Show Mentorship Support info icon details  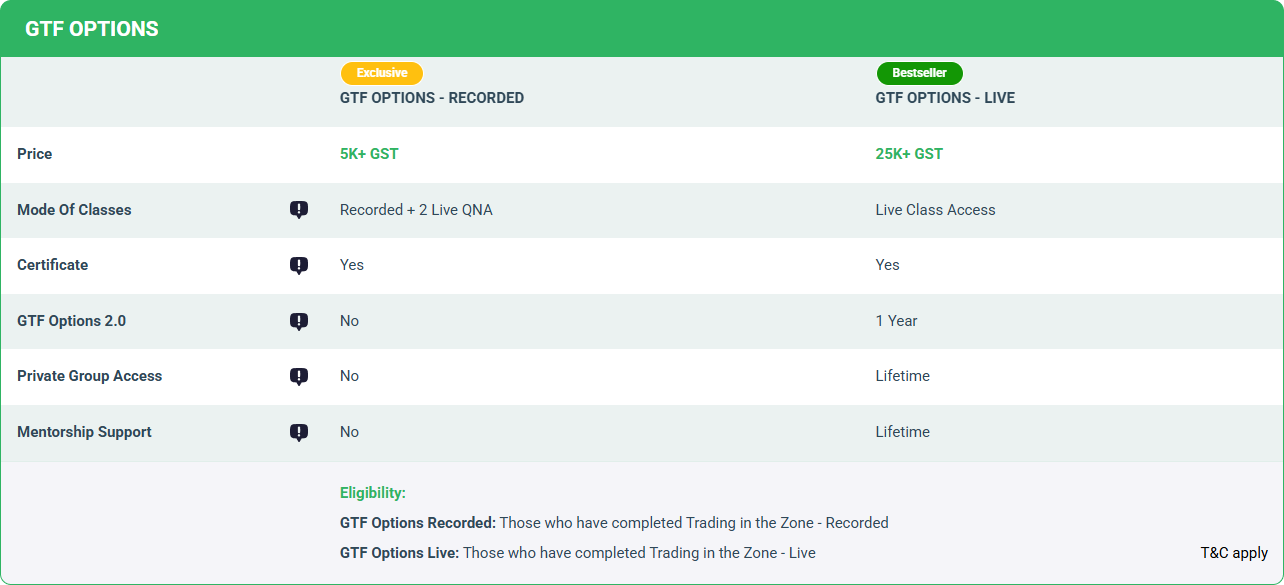pos(298,432)
